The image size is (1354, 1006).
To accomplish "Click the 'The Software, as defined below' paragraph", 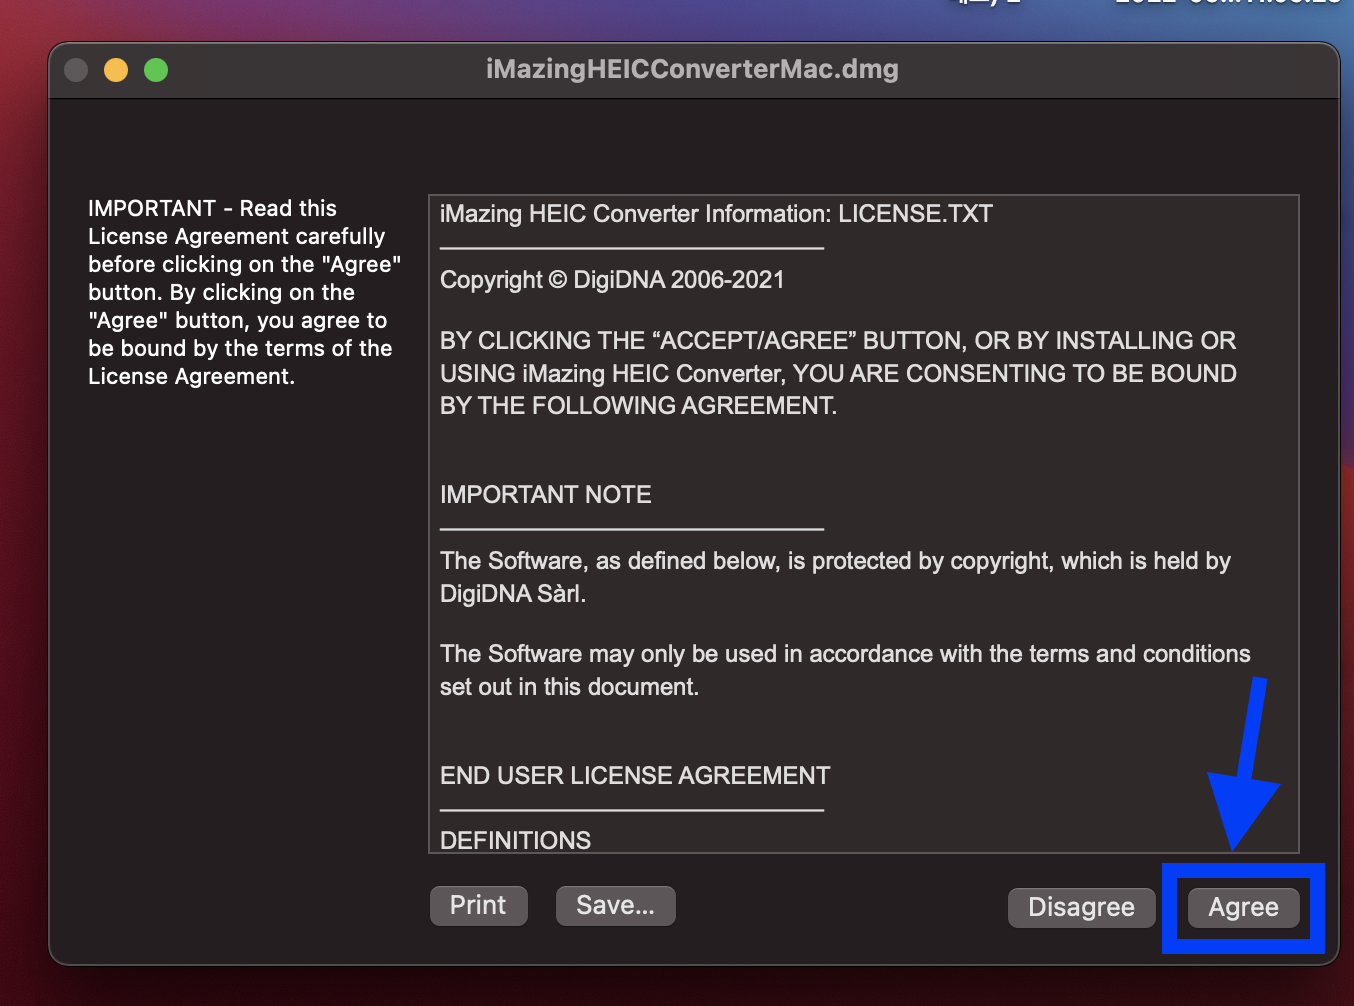I will 835,577.
